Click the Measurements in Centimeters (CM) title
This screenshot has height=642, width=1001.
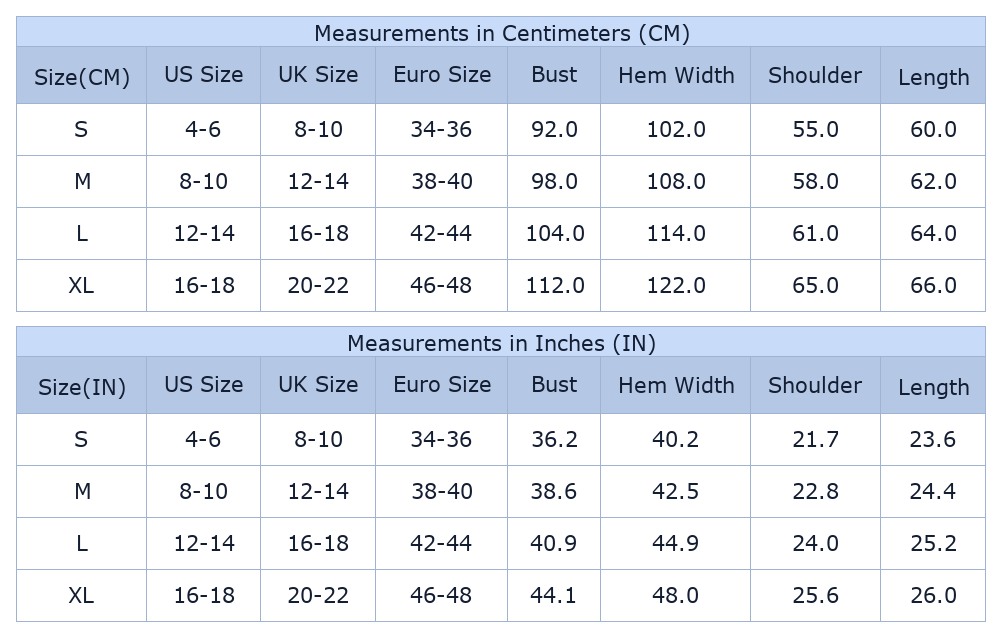(x=501, y=33)
